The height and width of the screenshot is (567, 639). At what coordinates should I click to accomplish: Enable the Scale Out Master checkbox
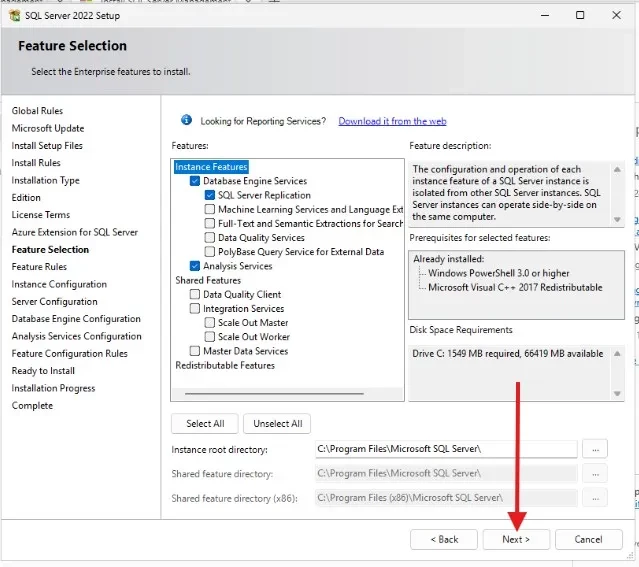click(209, 322)
